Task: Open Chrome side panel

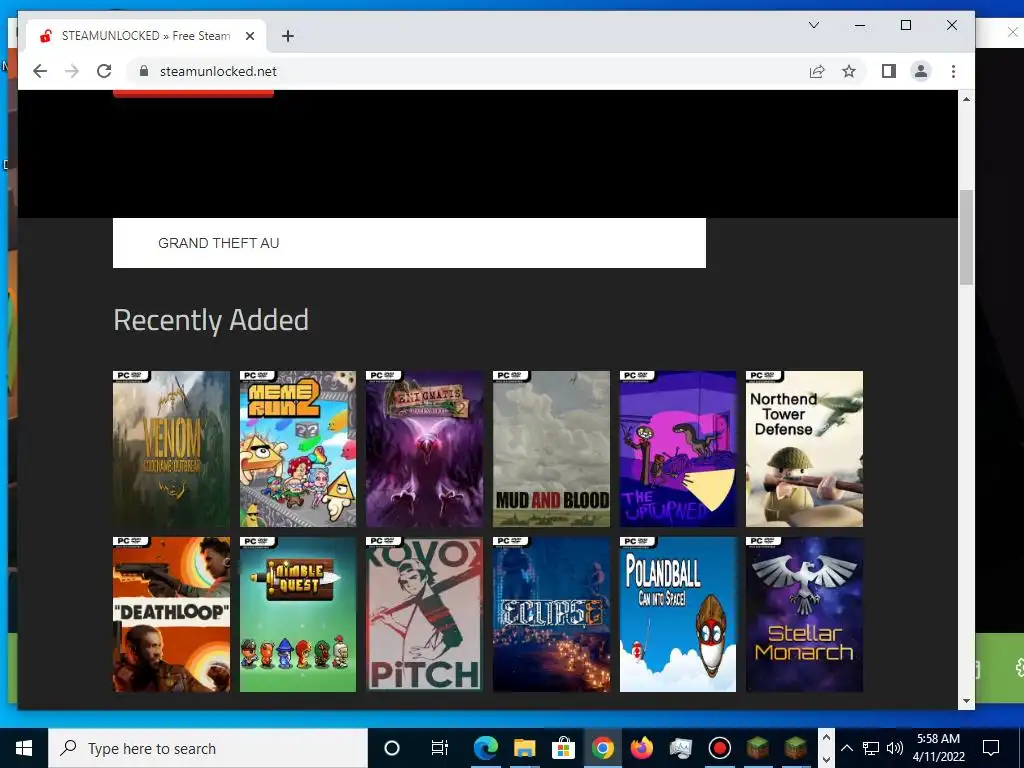Action: tap(889, 71)
